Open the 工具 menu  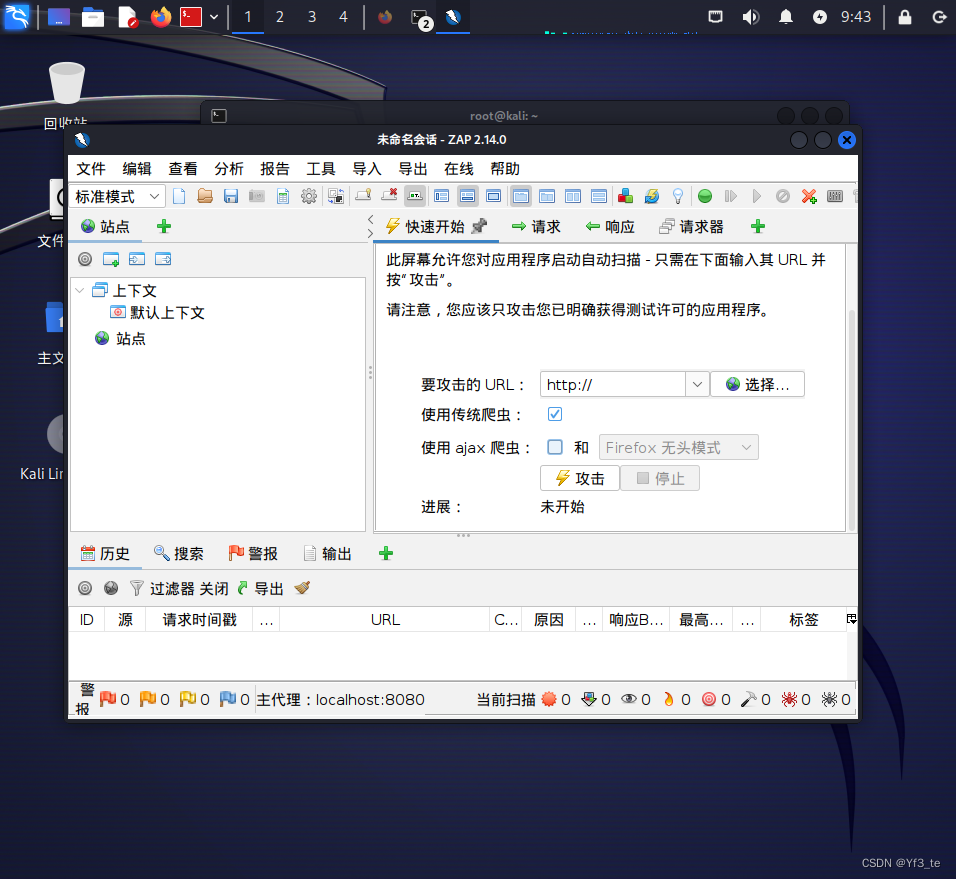tap(321, 169)
